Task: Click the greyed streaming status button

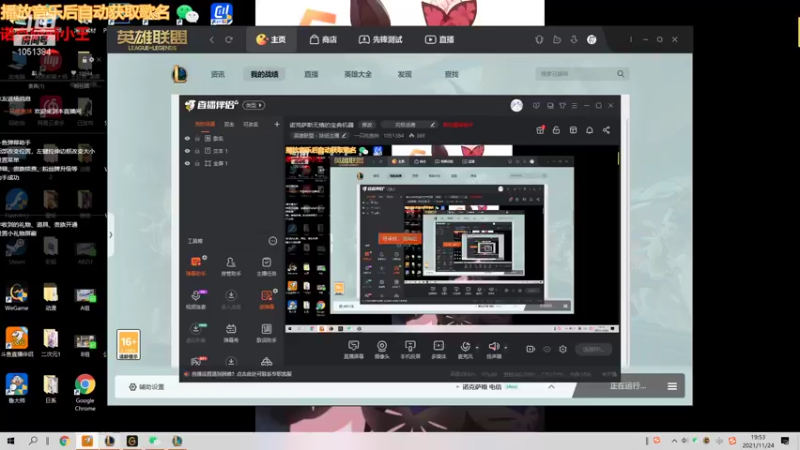Action: (x=593, y=349)
